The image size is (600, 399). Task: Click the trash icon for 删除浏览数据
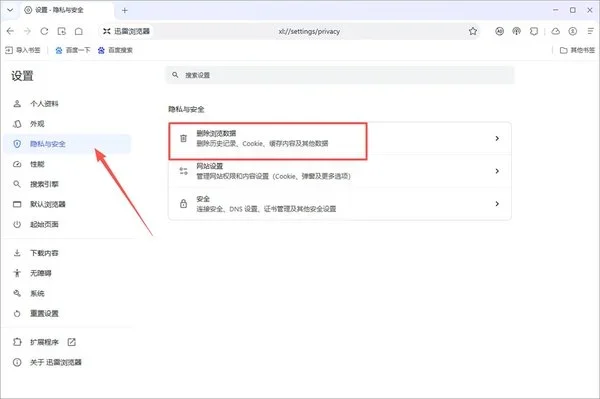click(184, 138)
